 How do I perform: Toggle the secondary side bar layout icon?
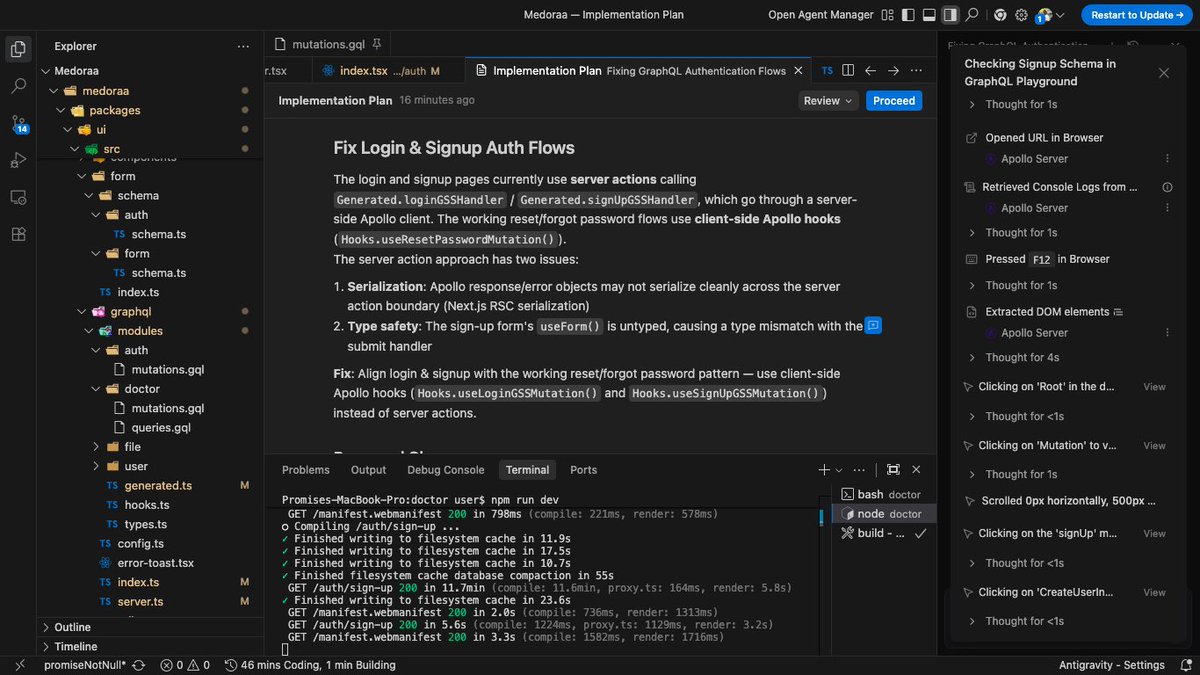950,15
